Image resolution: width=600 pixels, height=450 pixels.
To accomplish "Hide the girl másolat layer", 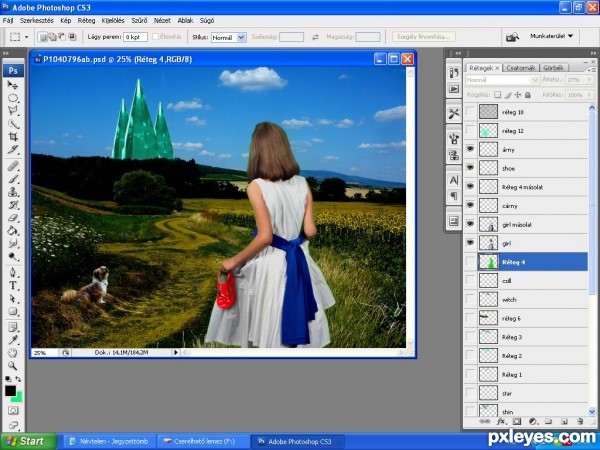I will coord(470,224).
